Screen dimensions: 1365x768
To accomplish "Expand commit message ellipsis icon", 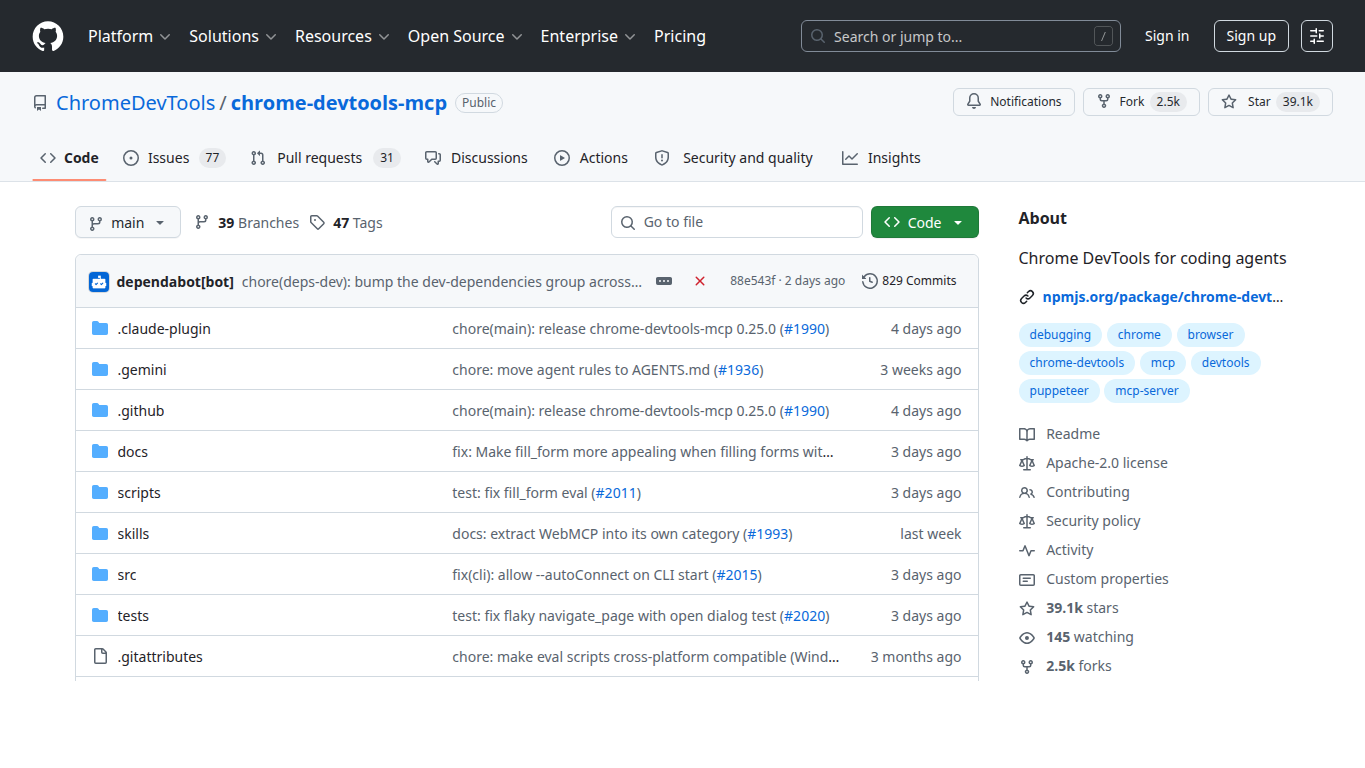I will point(664,281).
